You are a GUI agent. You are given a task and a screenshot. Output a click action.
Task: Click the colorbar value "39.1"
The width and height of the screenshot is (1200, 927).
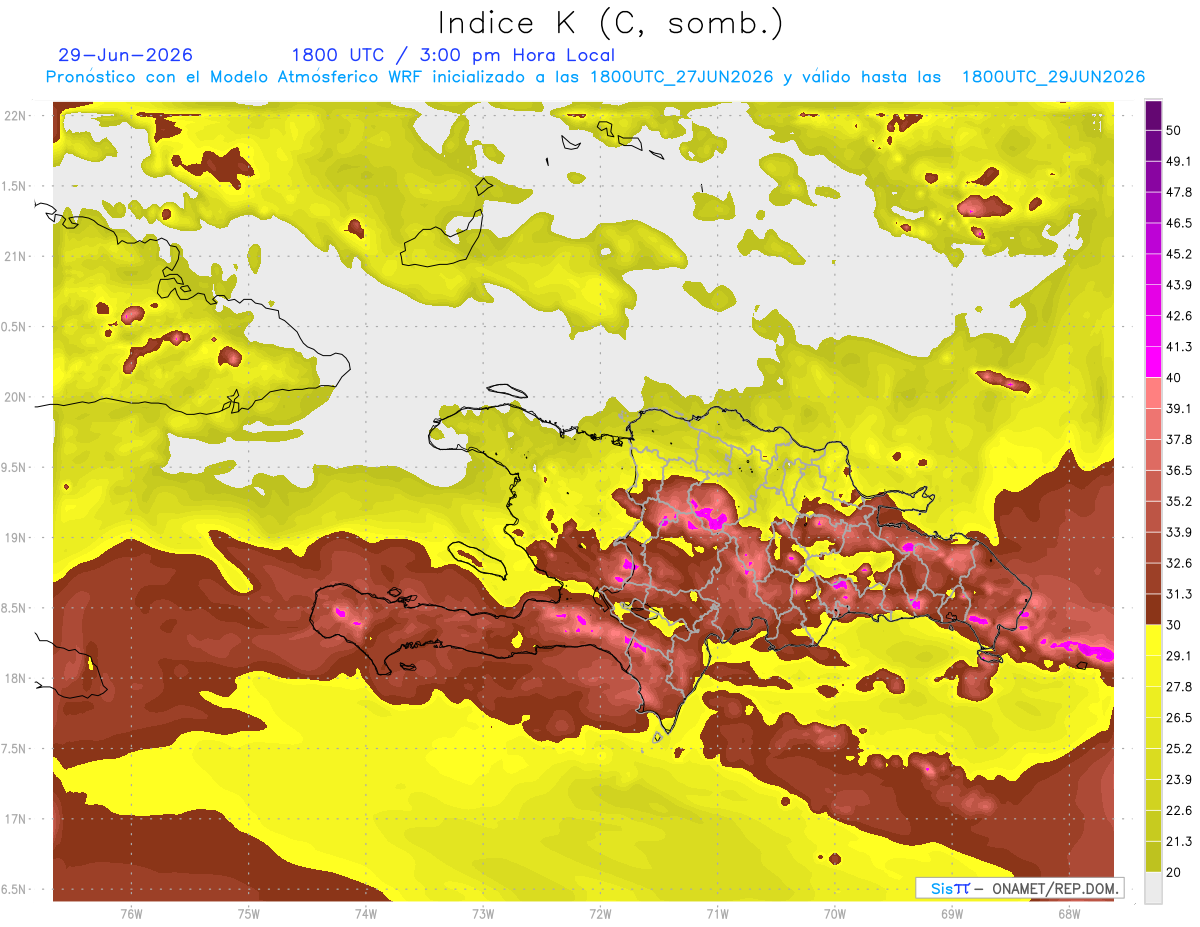(1178, 409)
